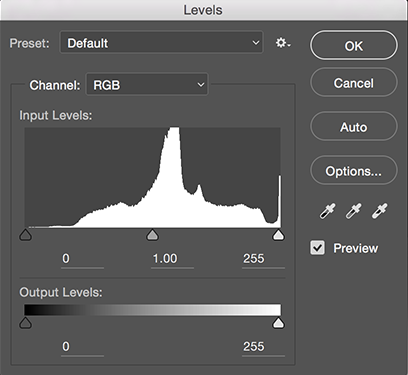Open the Options... dialog

(x=354, y=171)
